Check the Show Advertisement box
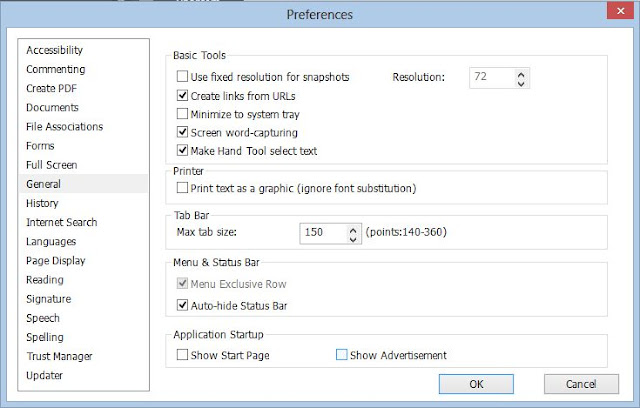This screenshot has height=408, width=640. 341,355
